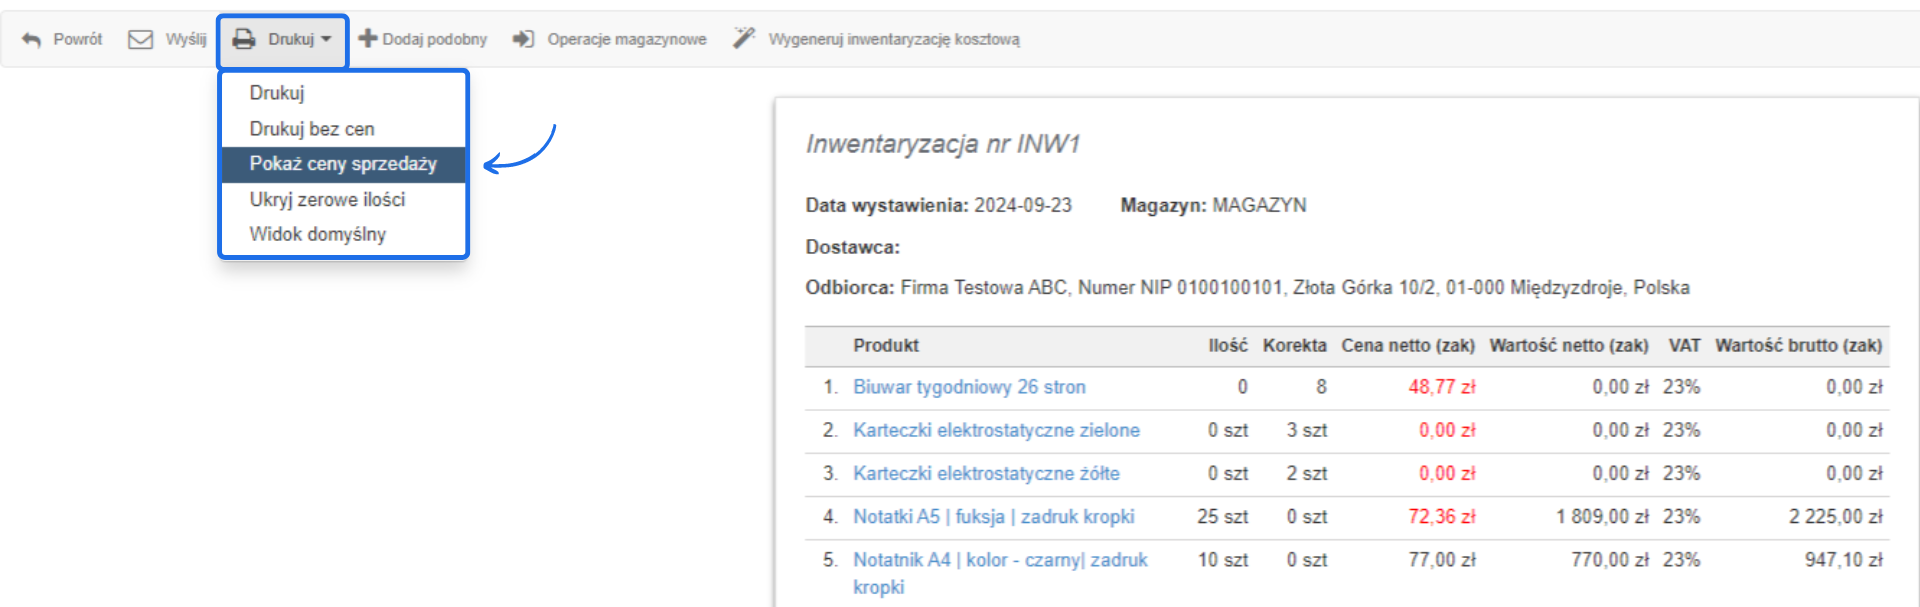
Task: Click the 1 809,00 zł net value
Action: [x=1602, y=517]
